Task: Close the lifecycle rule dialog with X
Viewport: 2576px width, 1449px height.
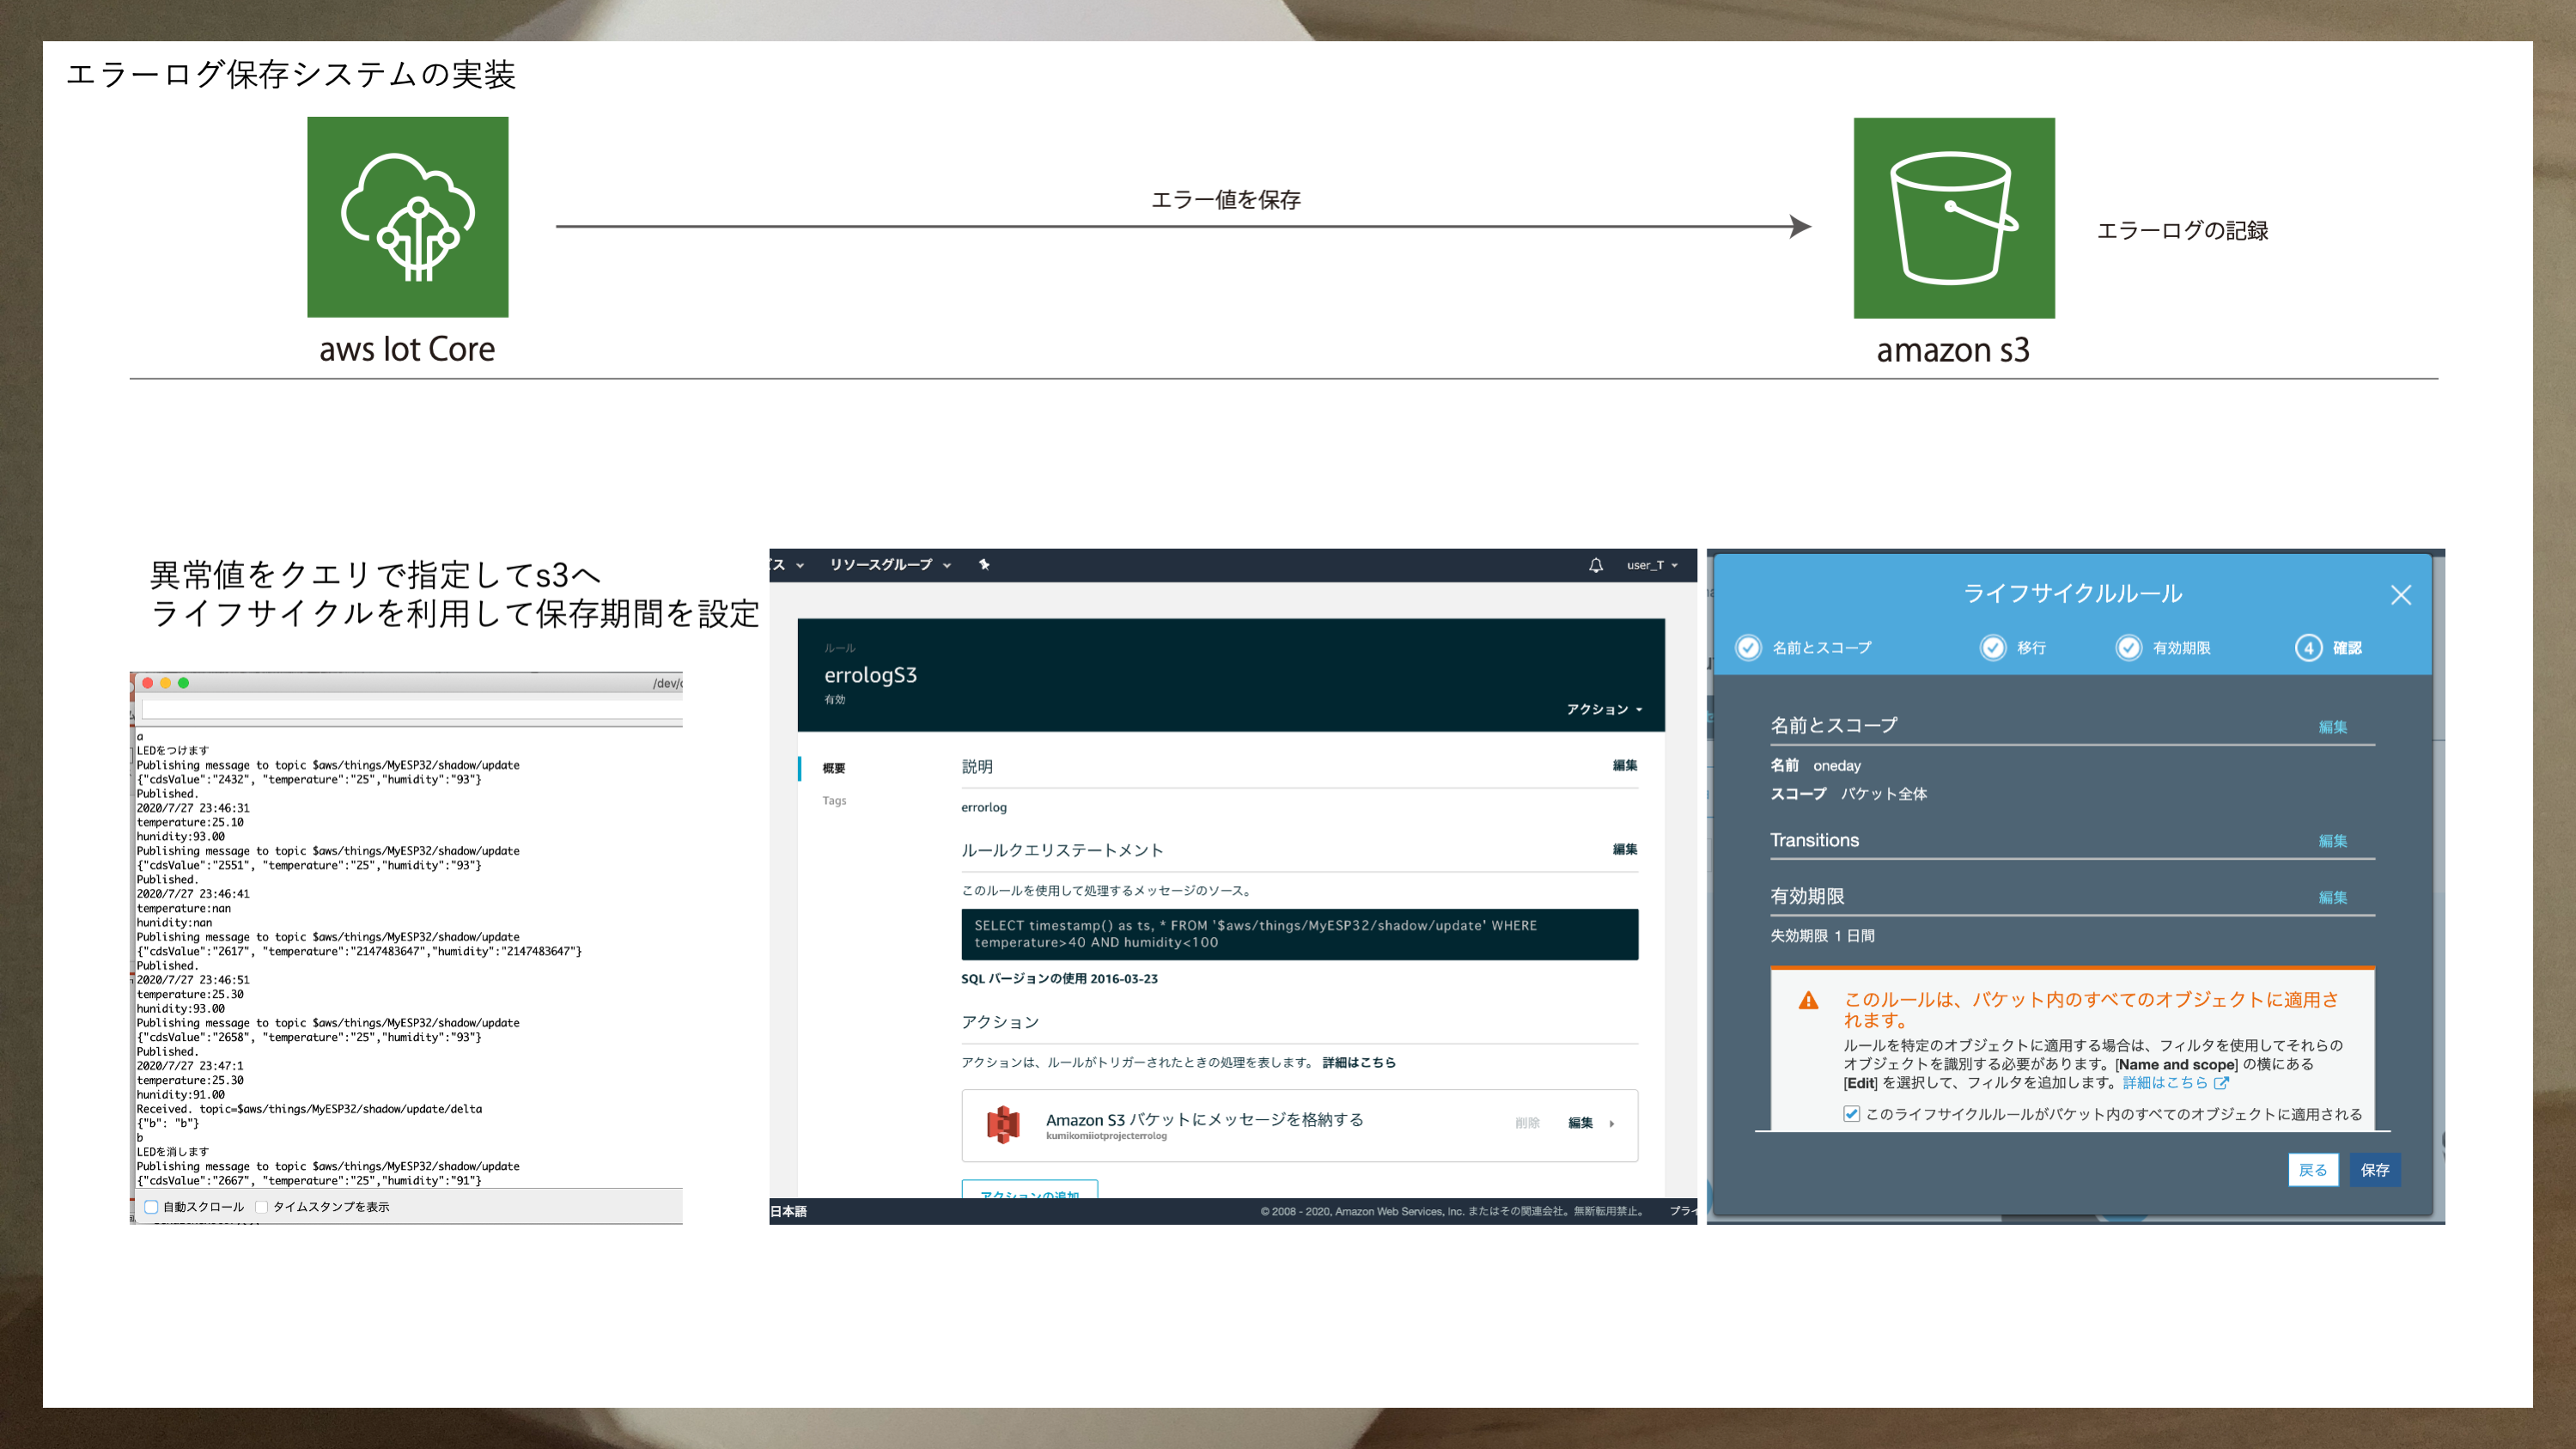Action: tap(2400, 595)
